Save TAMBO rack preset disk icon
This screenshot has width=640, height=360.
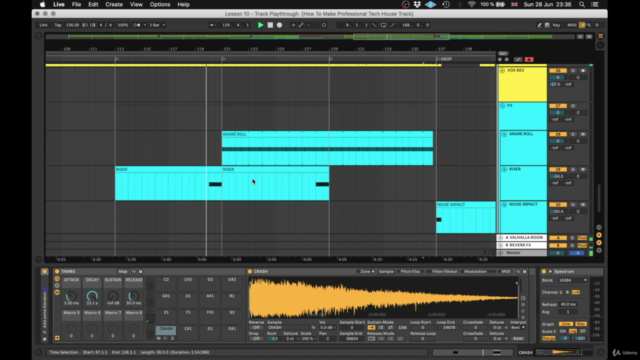140,271
